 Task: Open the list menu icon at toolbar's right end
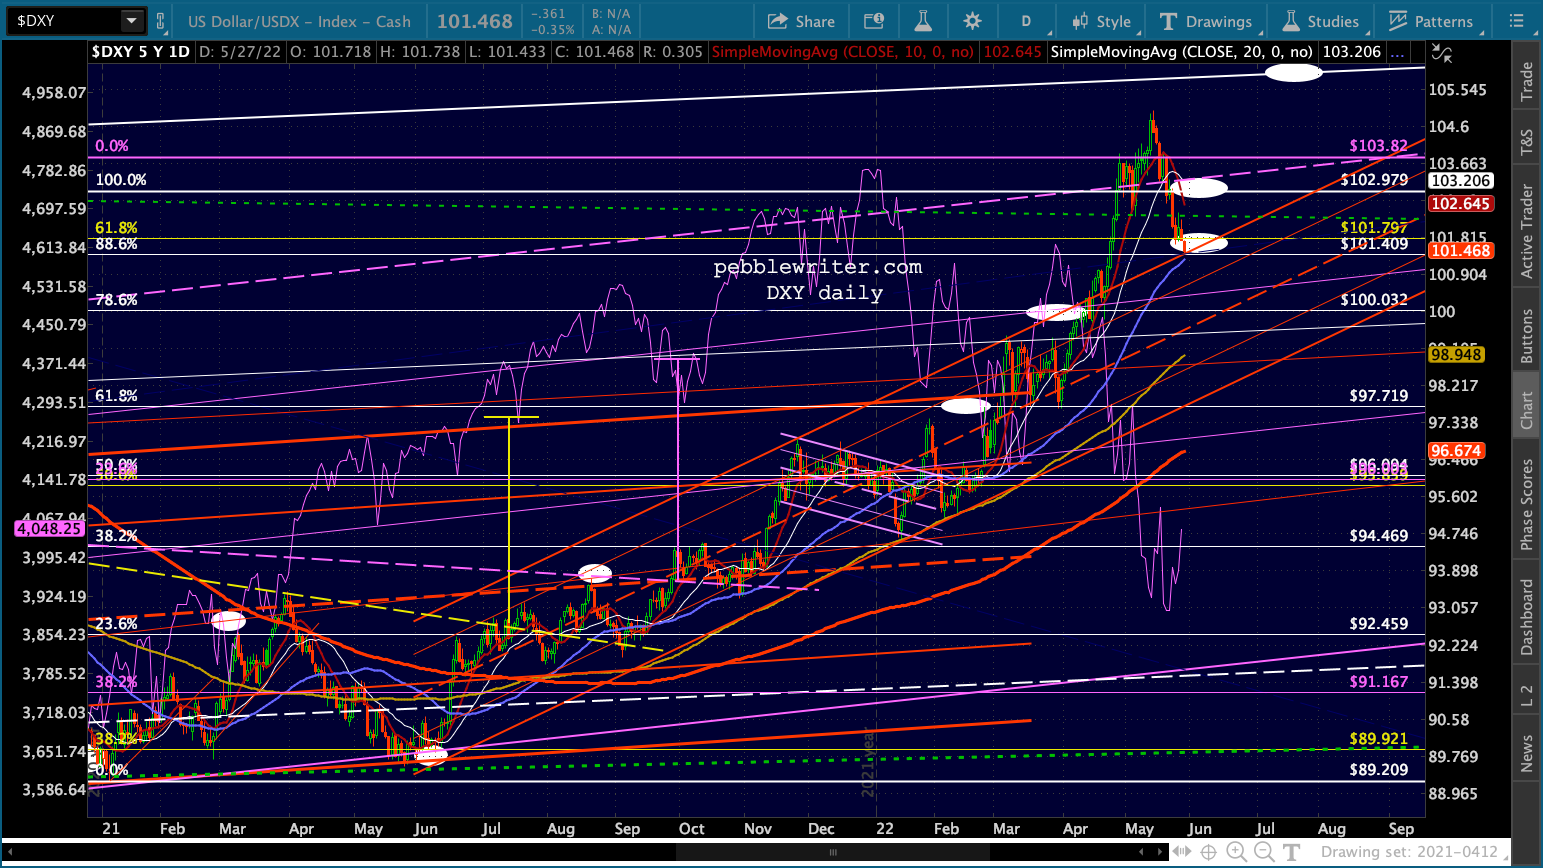point(1517,21)
